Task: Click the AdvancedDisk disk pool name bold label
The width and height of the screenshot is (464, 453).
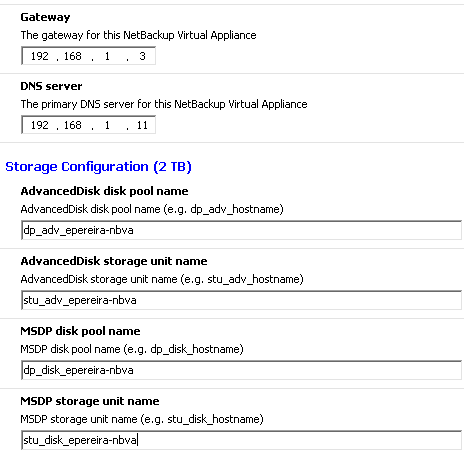Action: click(104, 191)
